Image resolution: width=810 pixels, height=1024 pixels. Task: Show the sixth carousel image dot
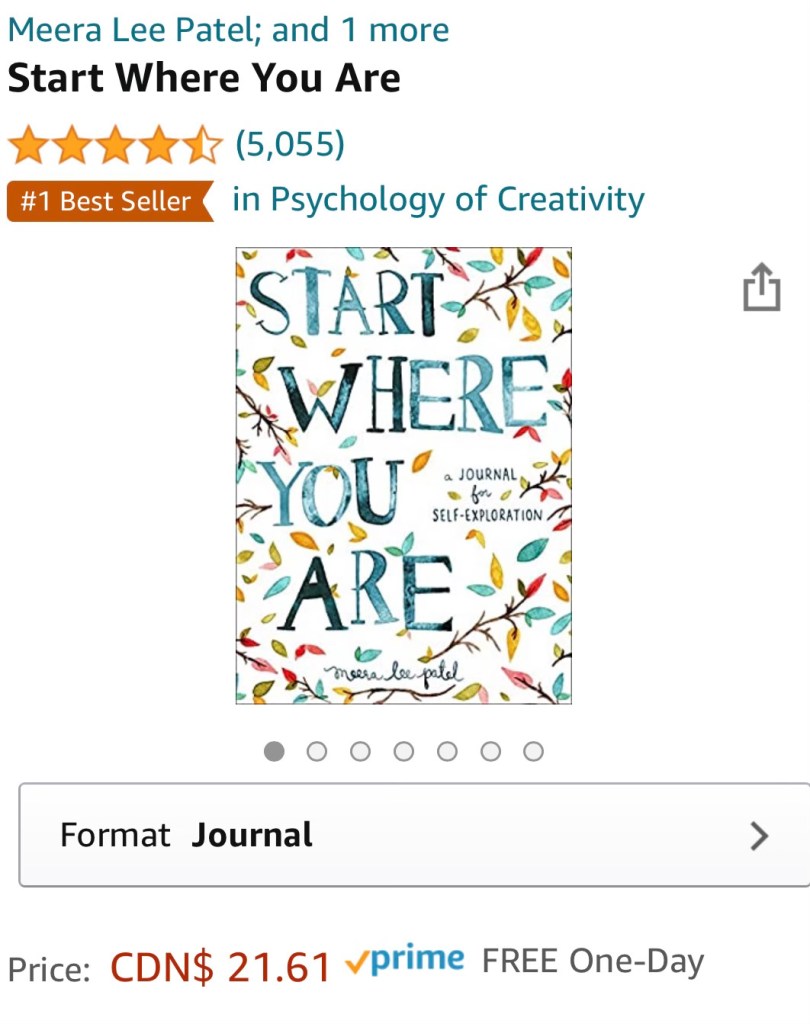pyautogui.click(x=490, y=751)
